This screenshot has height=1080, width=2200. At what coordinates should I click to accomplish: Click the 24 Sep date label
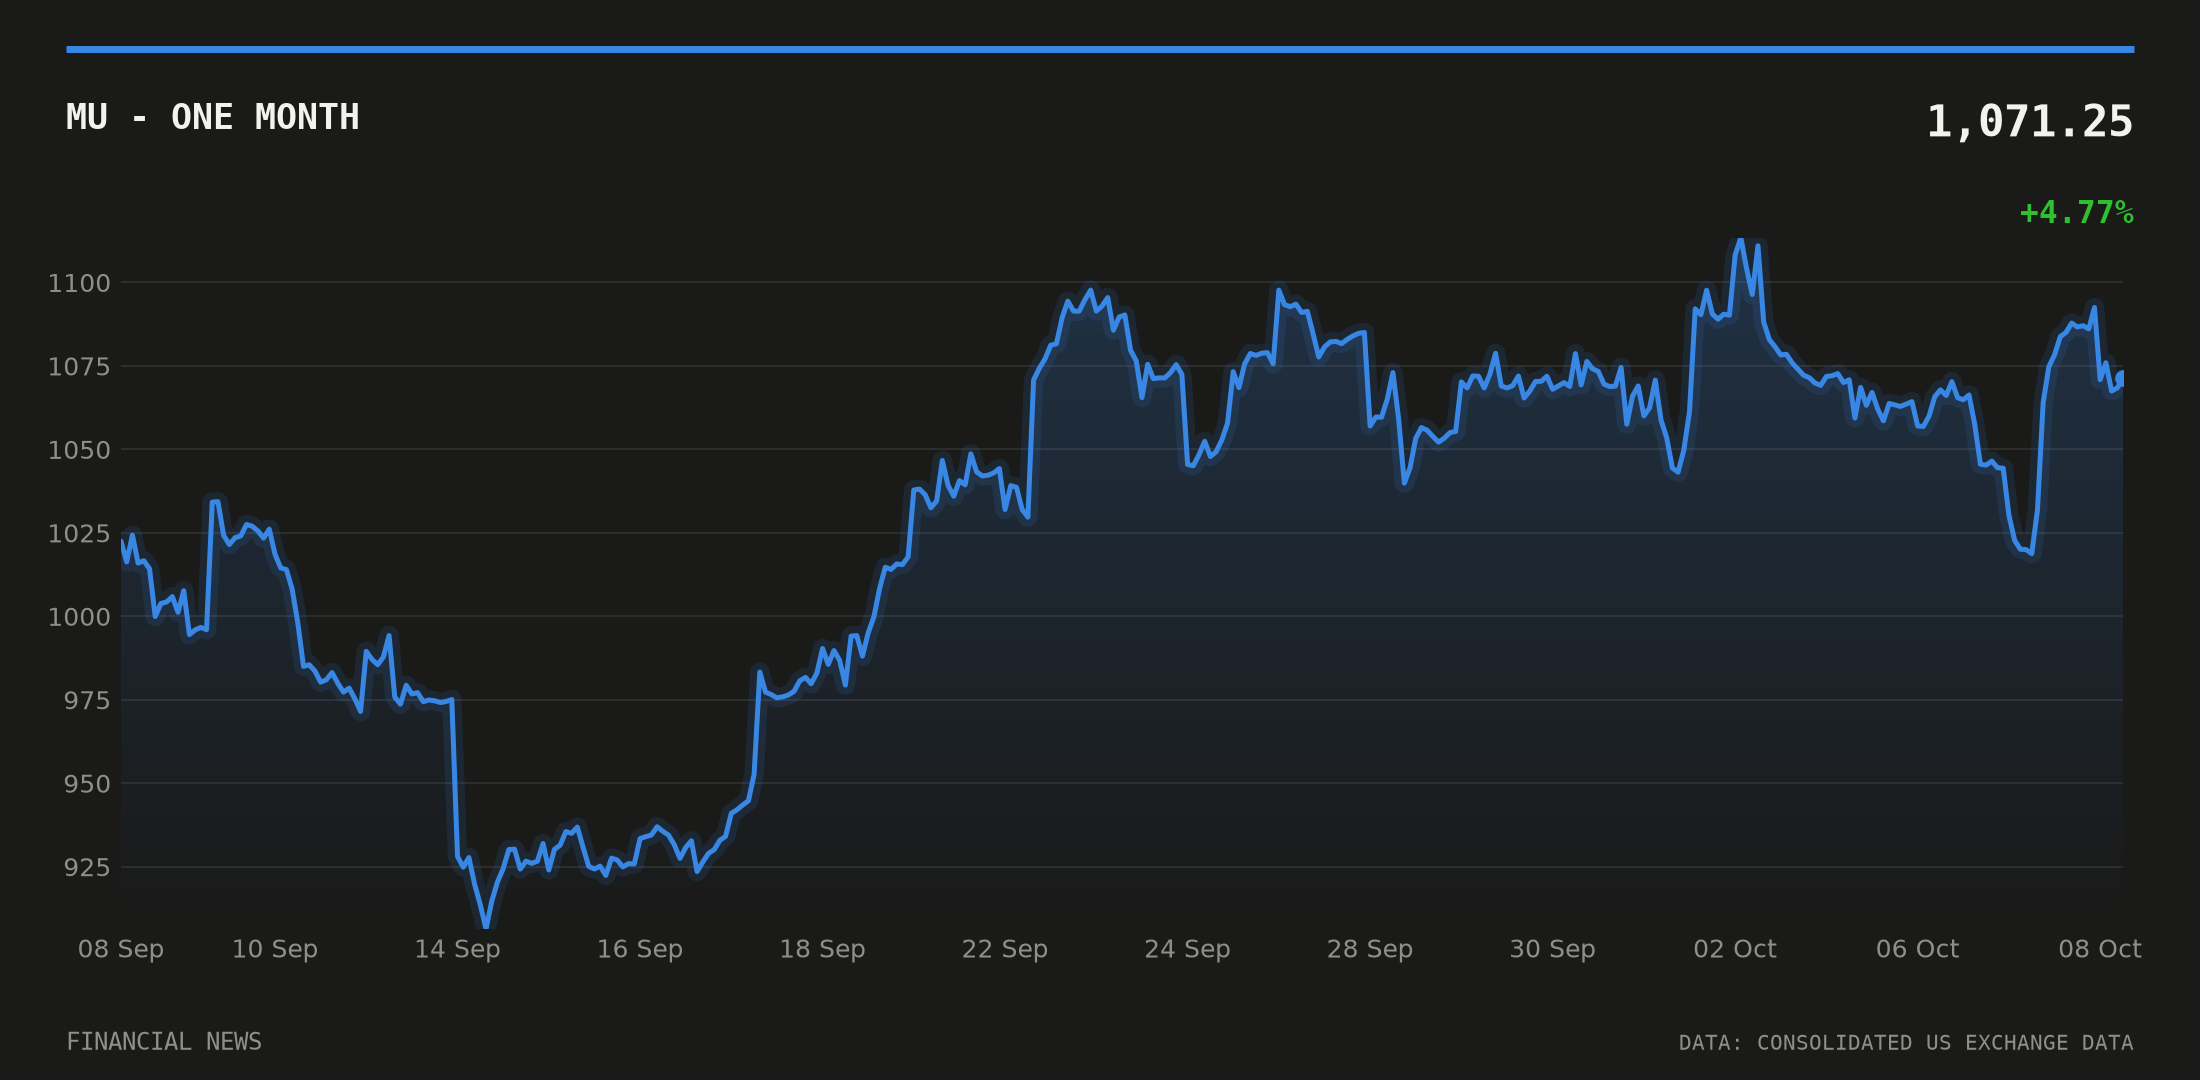pos(1187,949)
